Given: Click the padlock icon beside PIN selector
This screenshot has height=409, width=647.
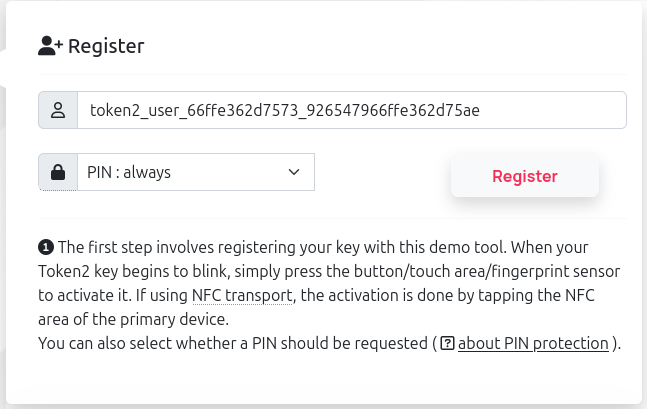Looking at the screenshot, I should [x=58, y=172].
